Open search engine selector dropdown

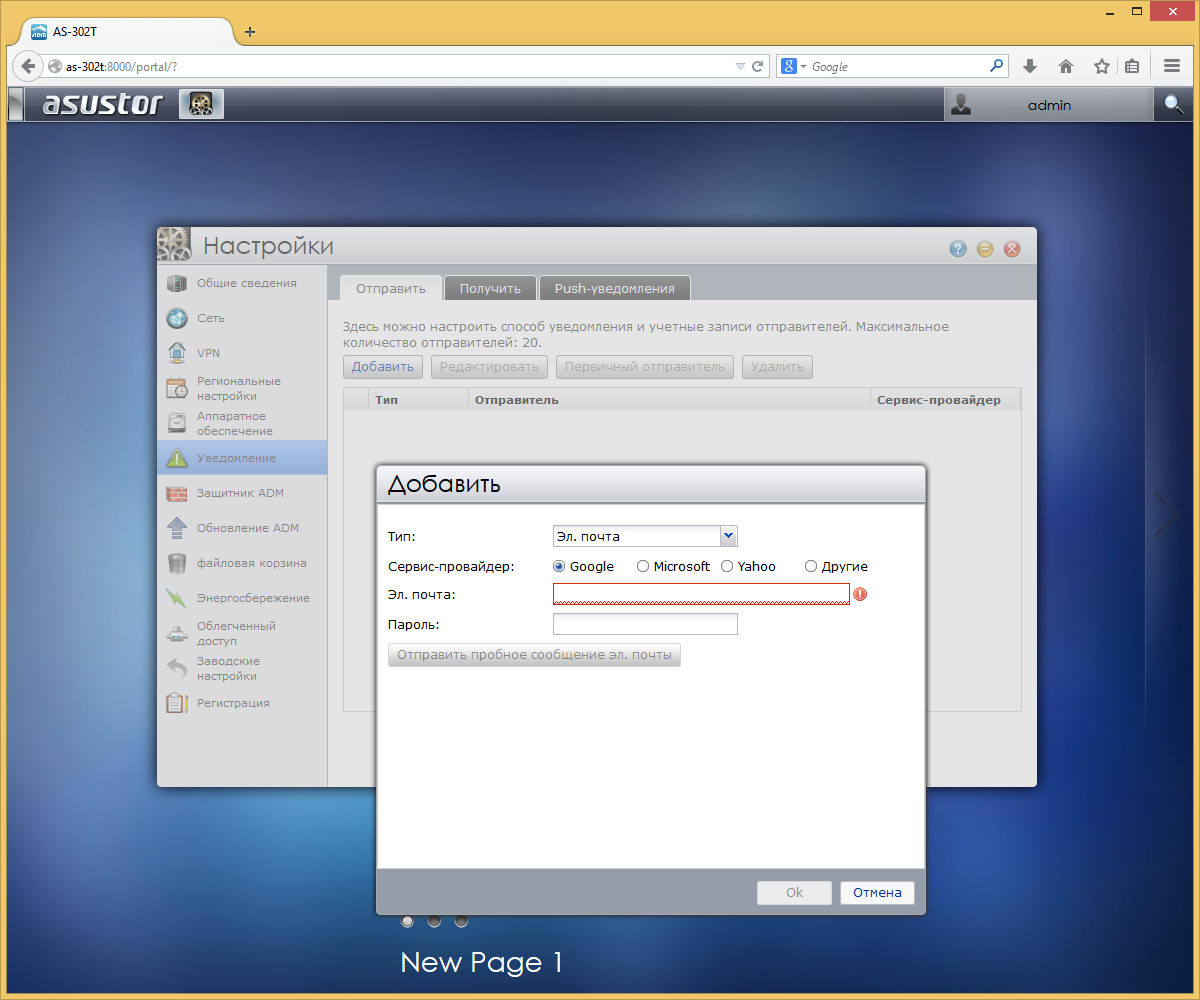pyautogui.click(x=794, y=66)
